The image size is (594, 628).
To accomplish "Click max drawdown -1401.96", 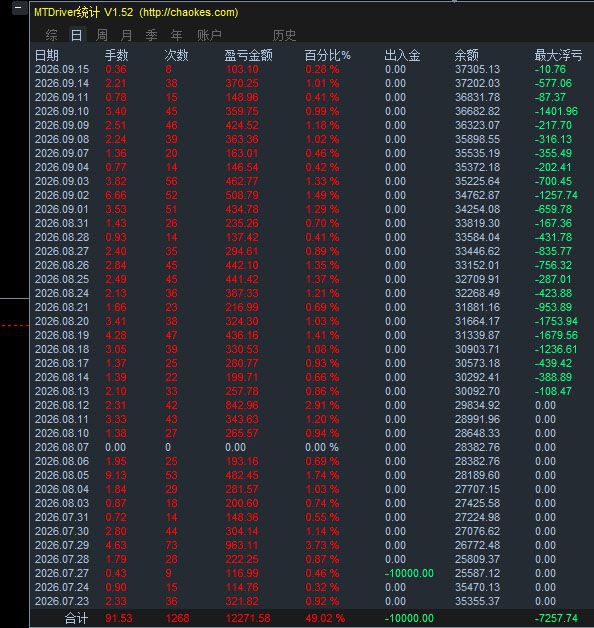I will [x=556, y=111].
